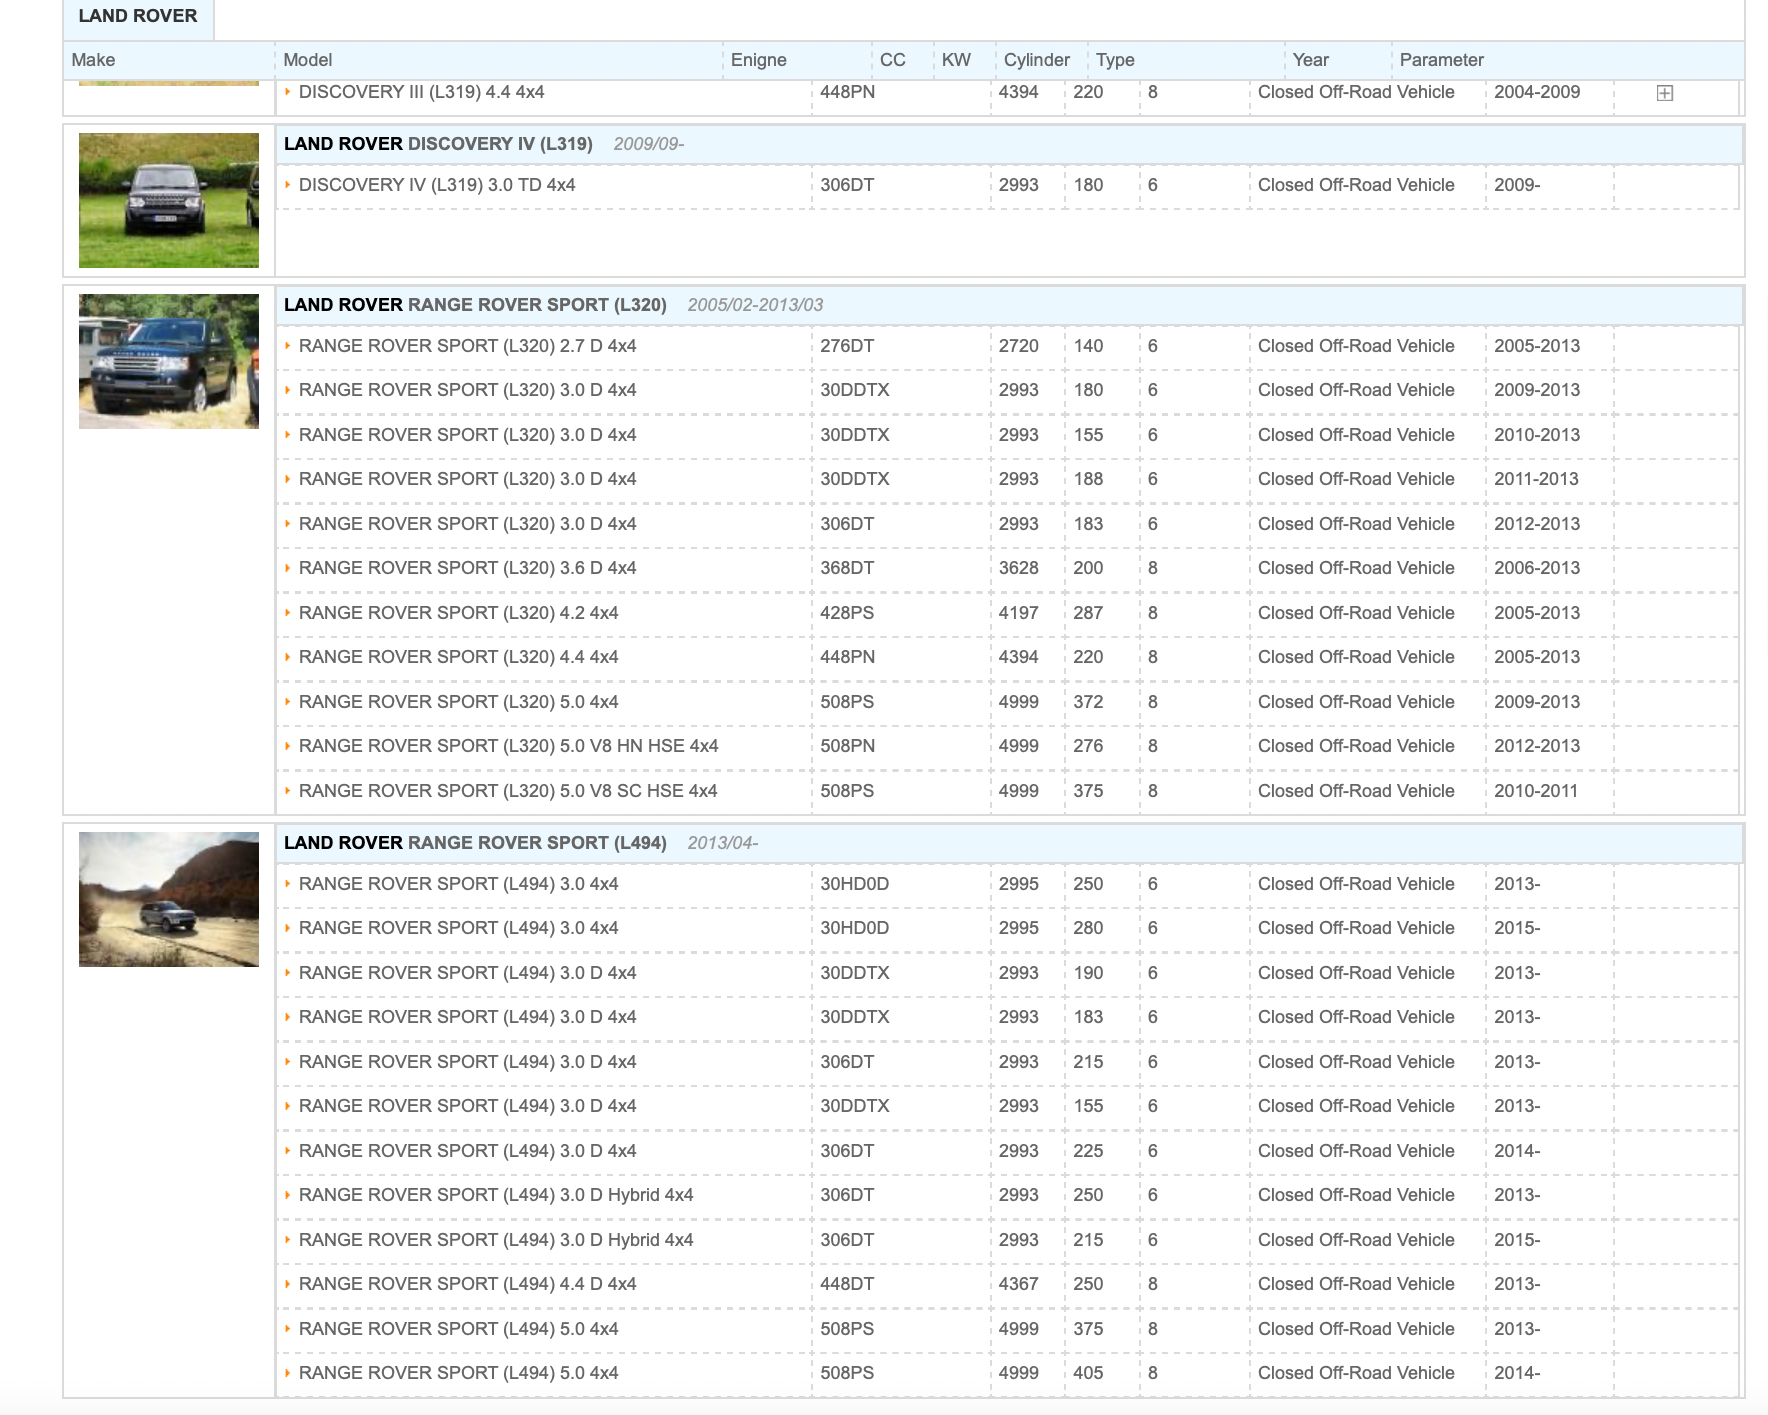Open the Range Rover Sport L494 photo
Image resolution: width=1768 pixels, height=1415 pixels.
169,899
